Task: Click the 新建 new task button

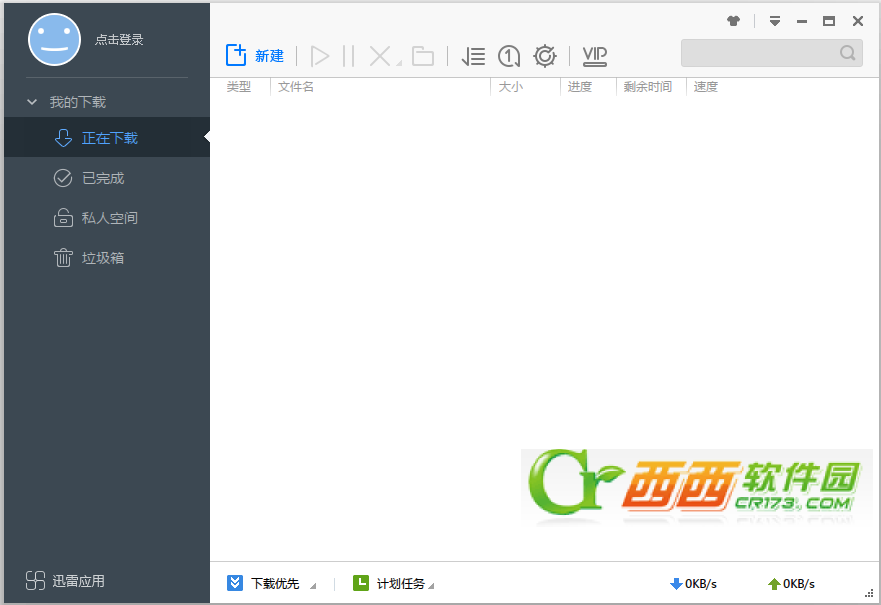Action: (x=255, y=56)
